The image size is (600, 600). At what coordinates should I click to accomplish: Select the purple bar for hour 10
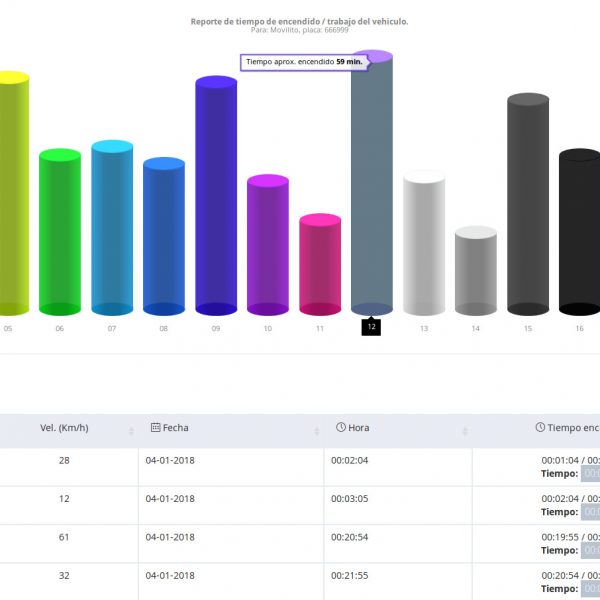pos(268,245)
